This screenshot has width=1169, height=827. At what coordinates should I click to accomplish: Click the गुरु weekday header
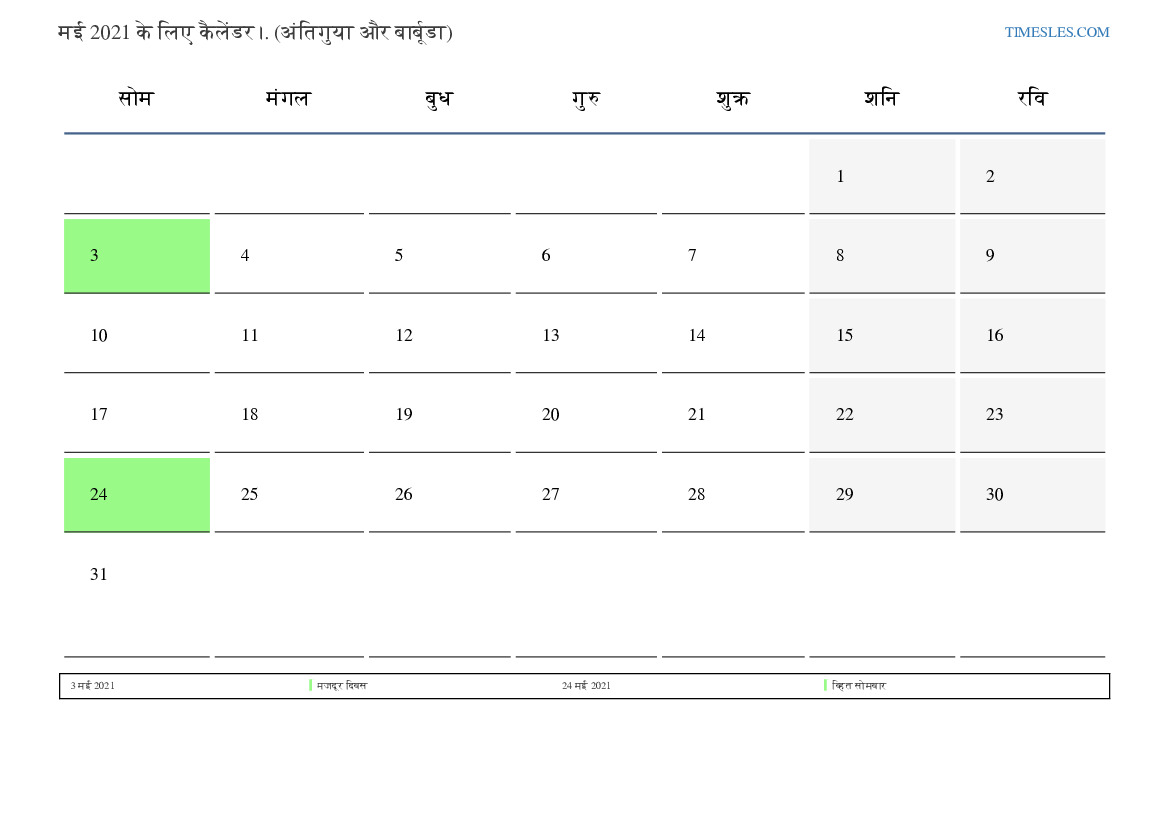coord(586,99)
